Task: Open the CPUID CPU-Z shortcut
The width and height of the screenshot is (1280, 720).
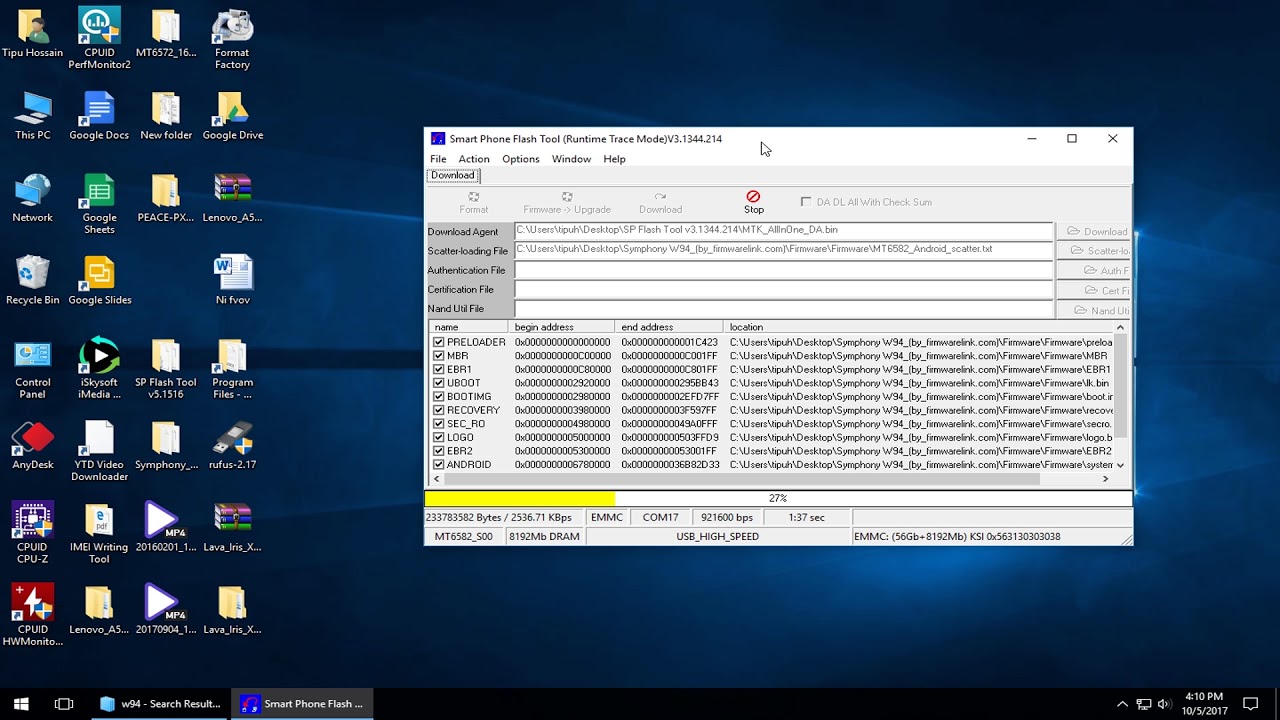Action: click(x=33, y=534)
